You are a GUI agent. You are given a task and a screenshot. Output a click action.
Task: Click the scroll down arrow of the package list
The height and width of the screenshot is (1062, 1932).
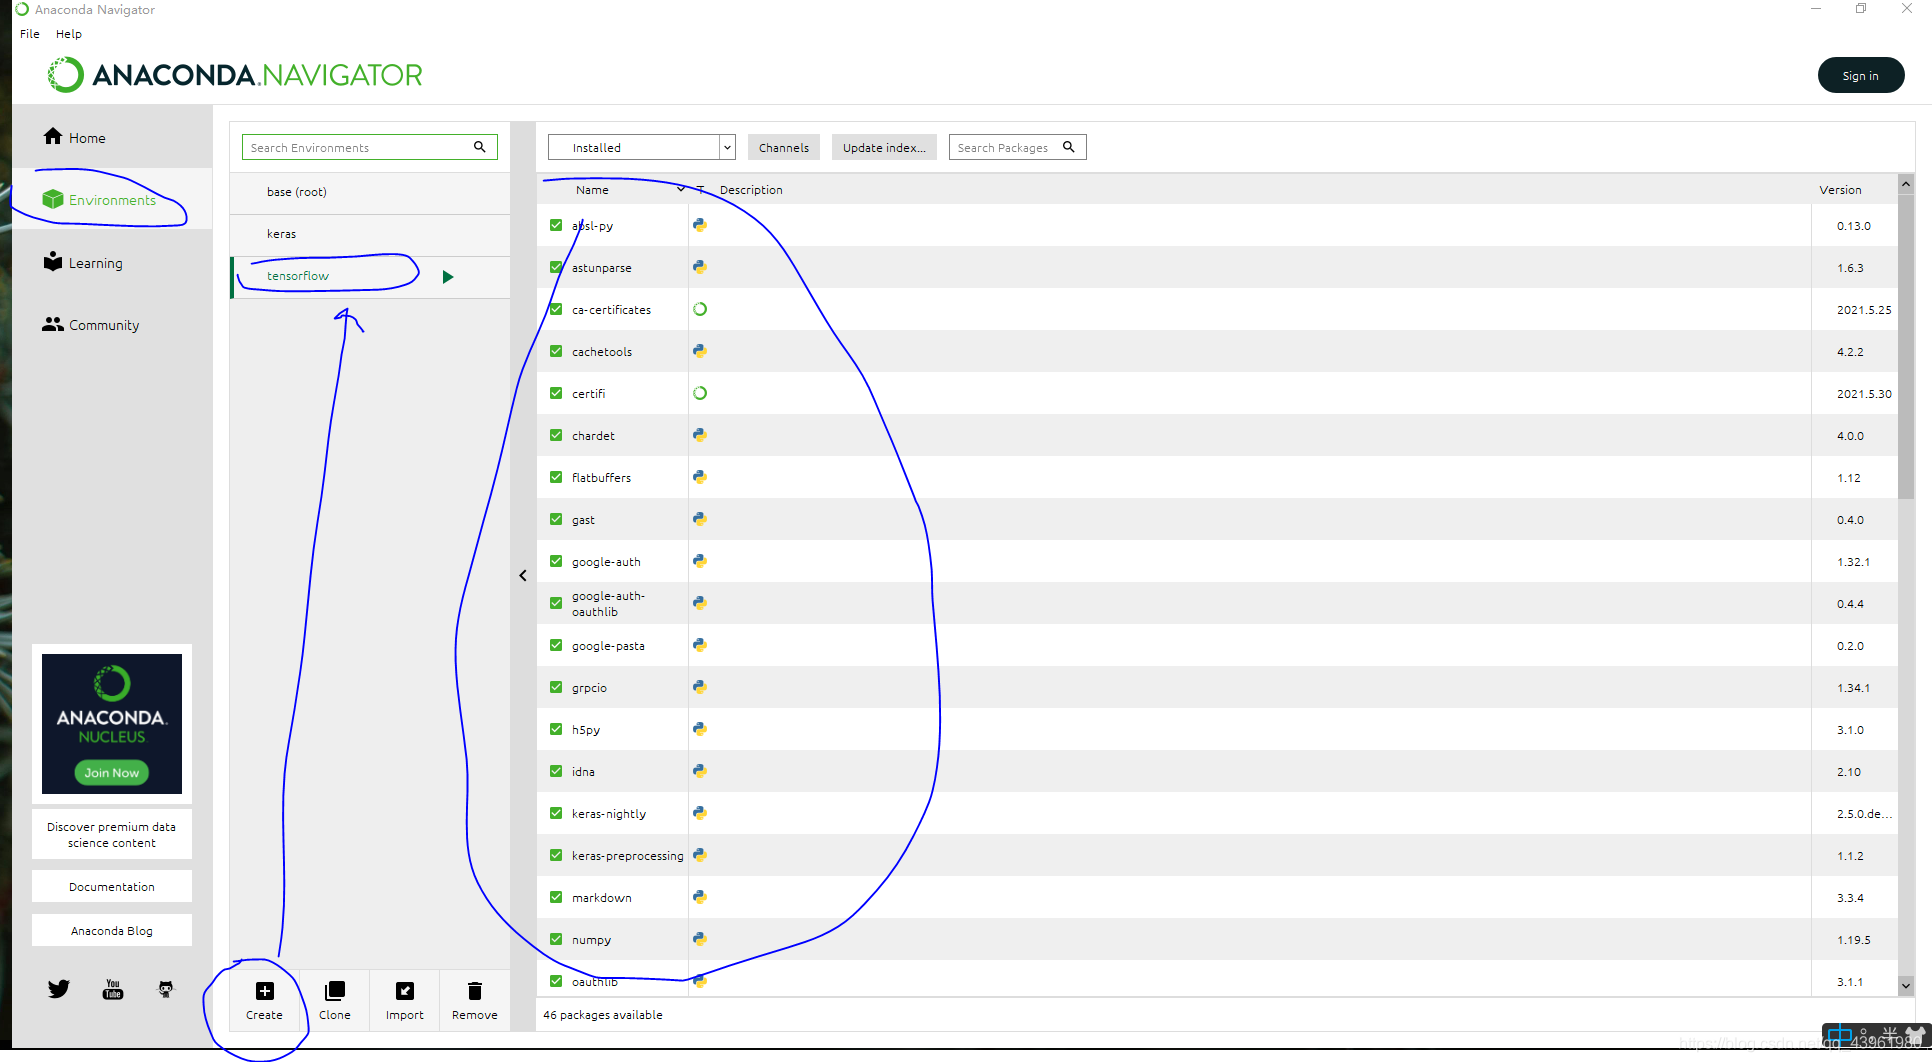click(x=1905, y=985)
